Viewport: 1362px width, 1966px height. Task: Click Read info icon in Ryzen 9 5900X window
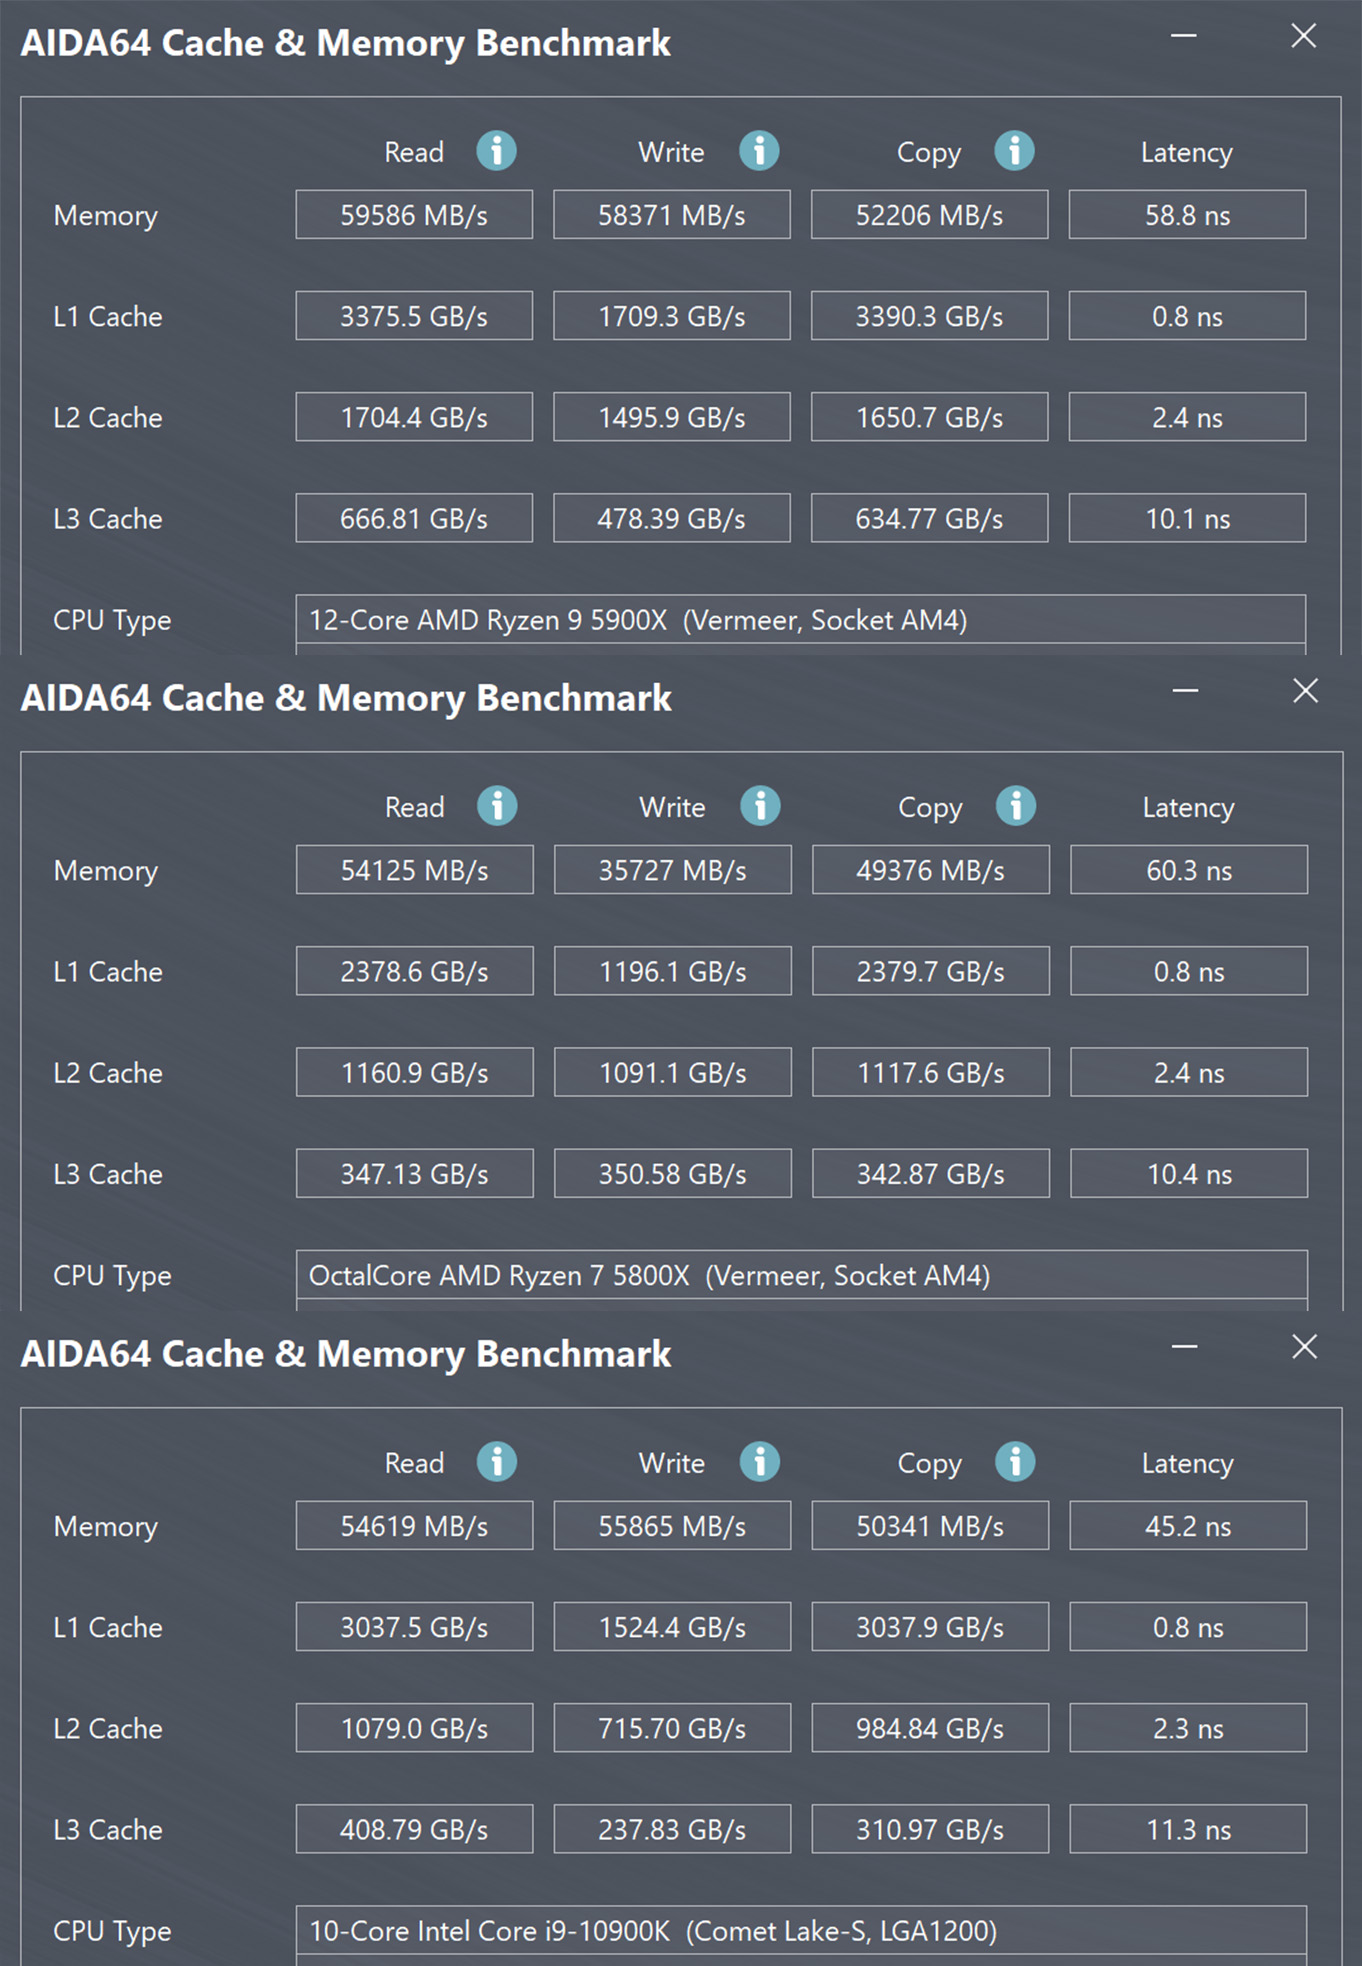[x=496, y=151]
